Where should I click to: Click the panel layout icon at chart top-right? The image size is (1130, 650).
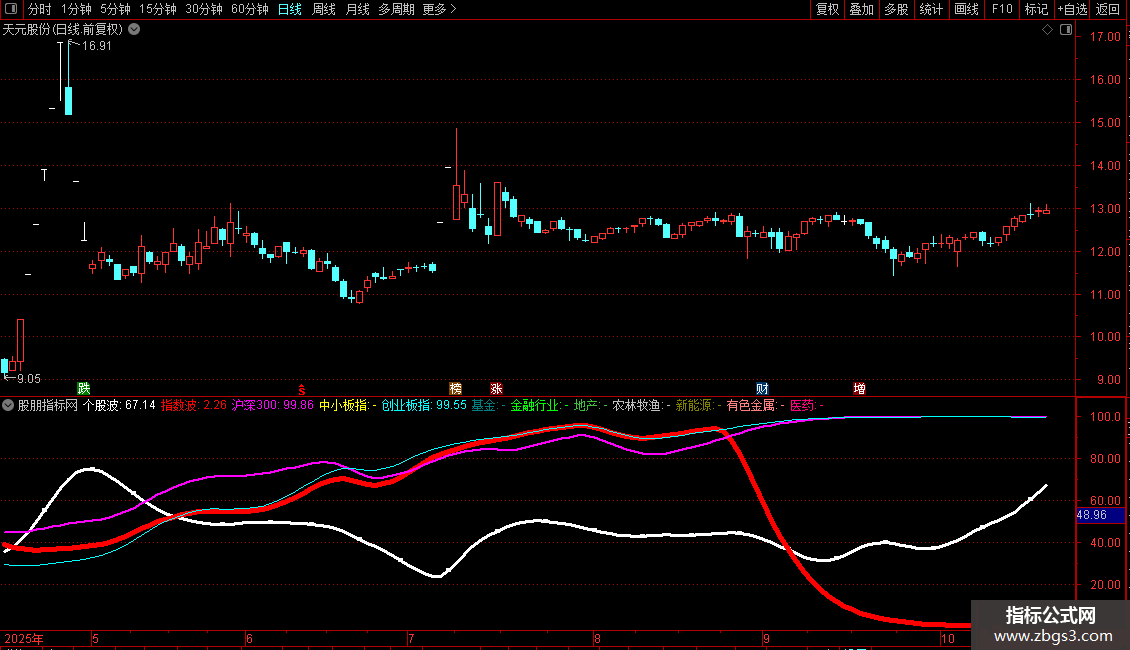[1064, 30]
